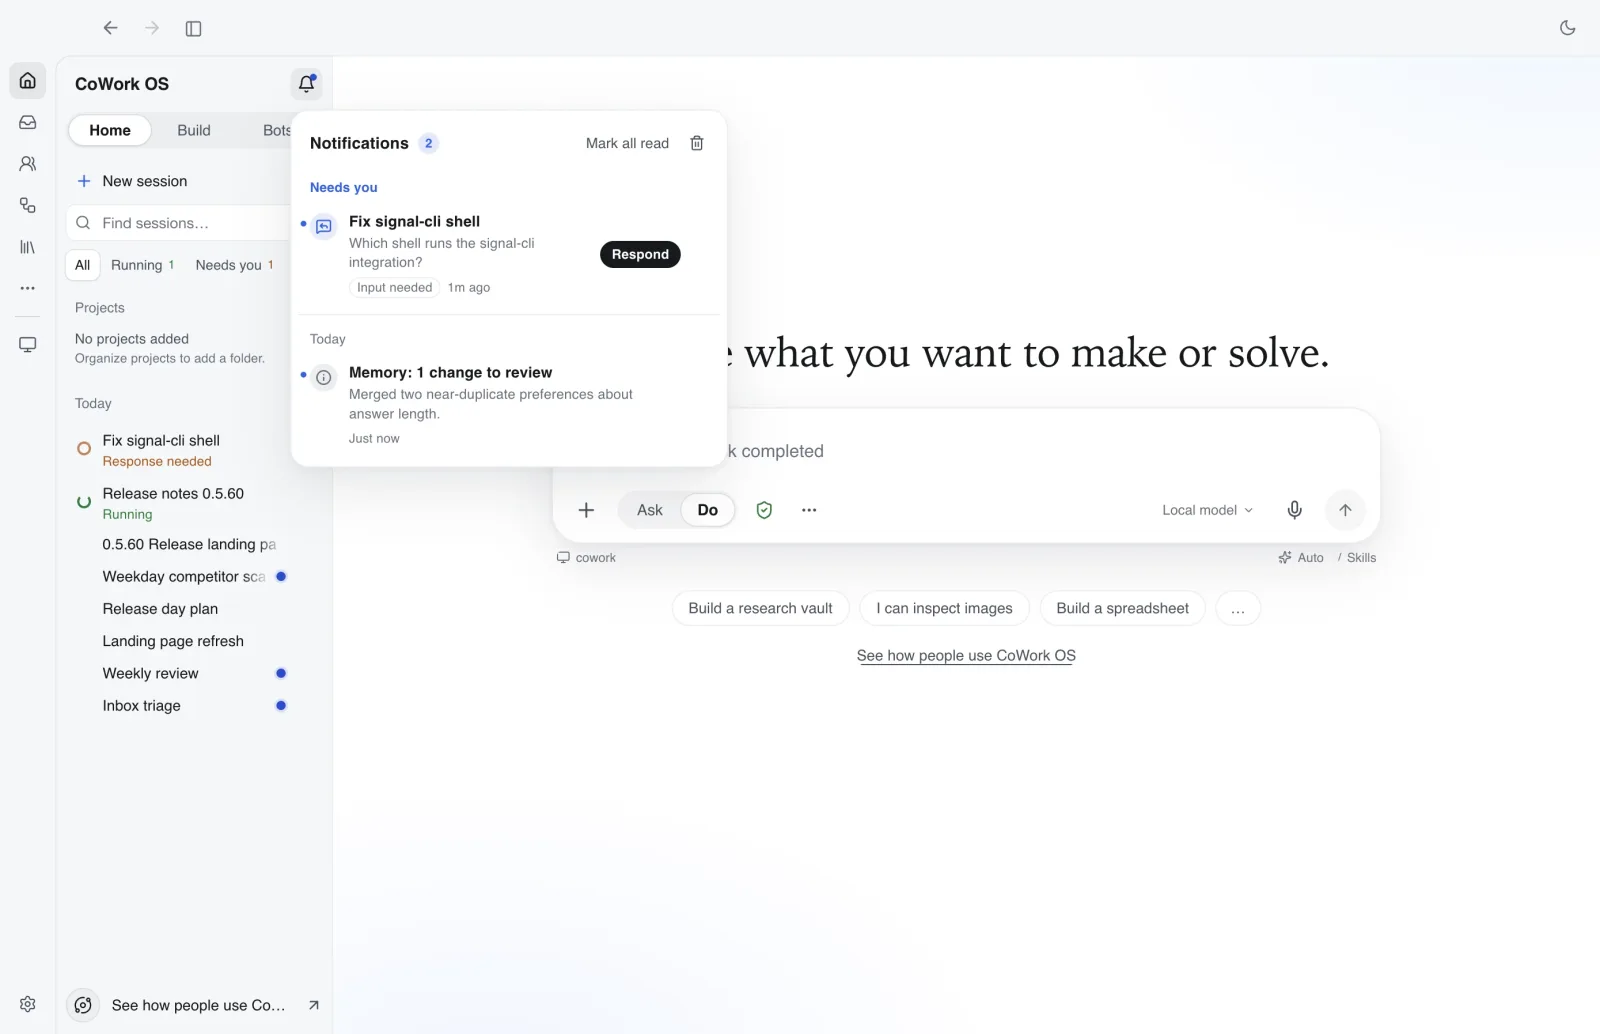Choose the 'Build a research vault' suggestion

760,608
